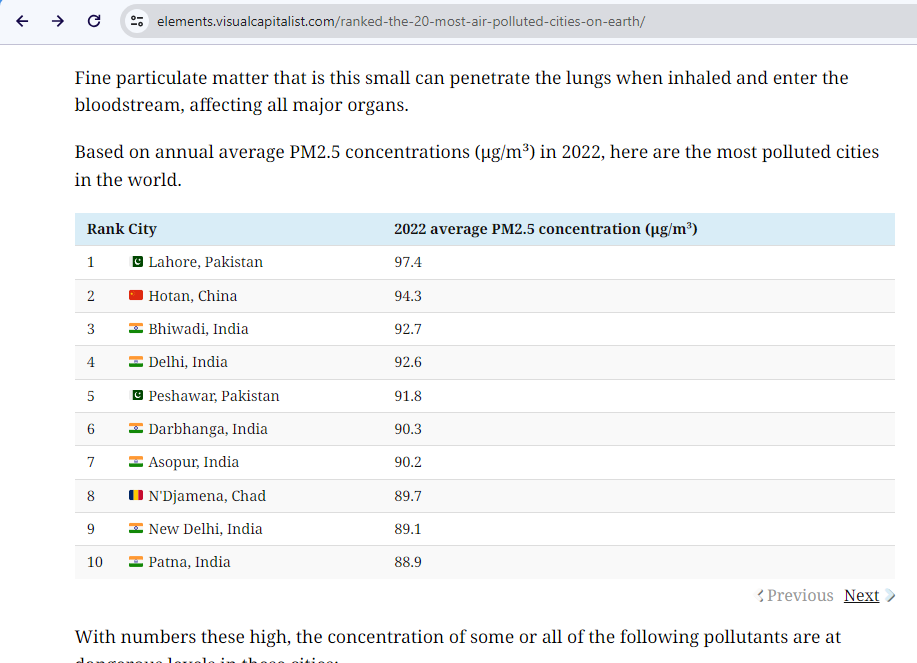917x663 pixels.
Task: Sort by 2022 average PM2.5 header
Action: pyautogui.click(x=546, y=229)
